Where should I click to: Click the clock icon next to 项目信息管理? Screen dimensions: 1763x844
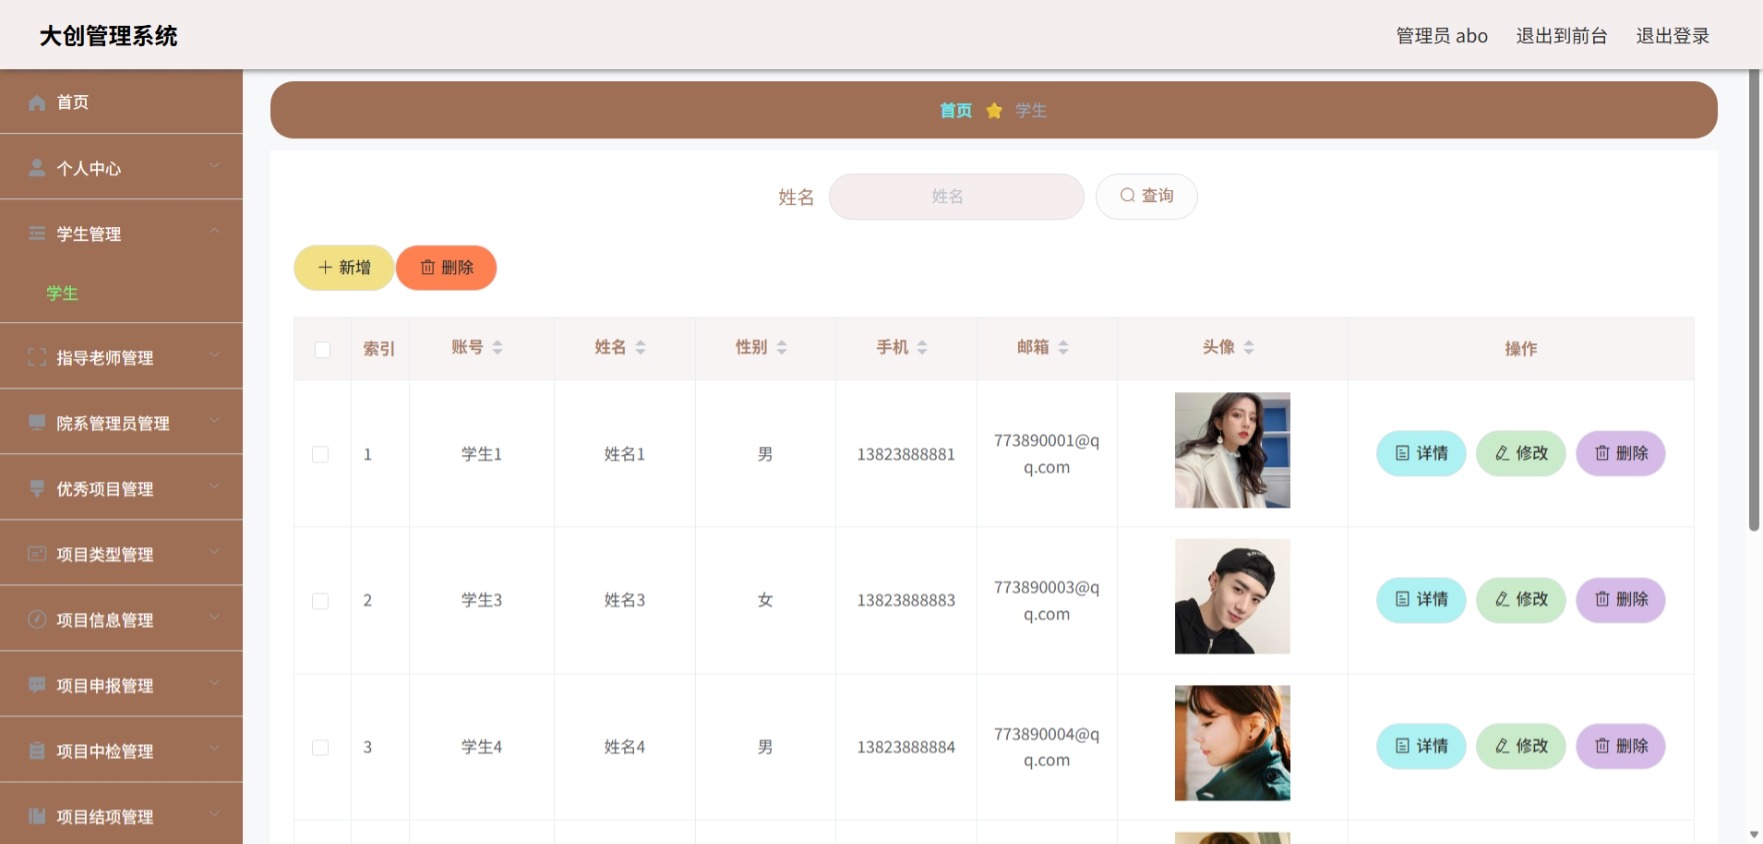[37, 619]
